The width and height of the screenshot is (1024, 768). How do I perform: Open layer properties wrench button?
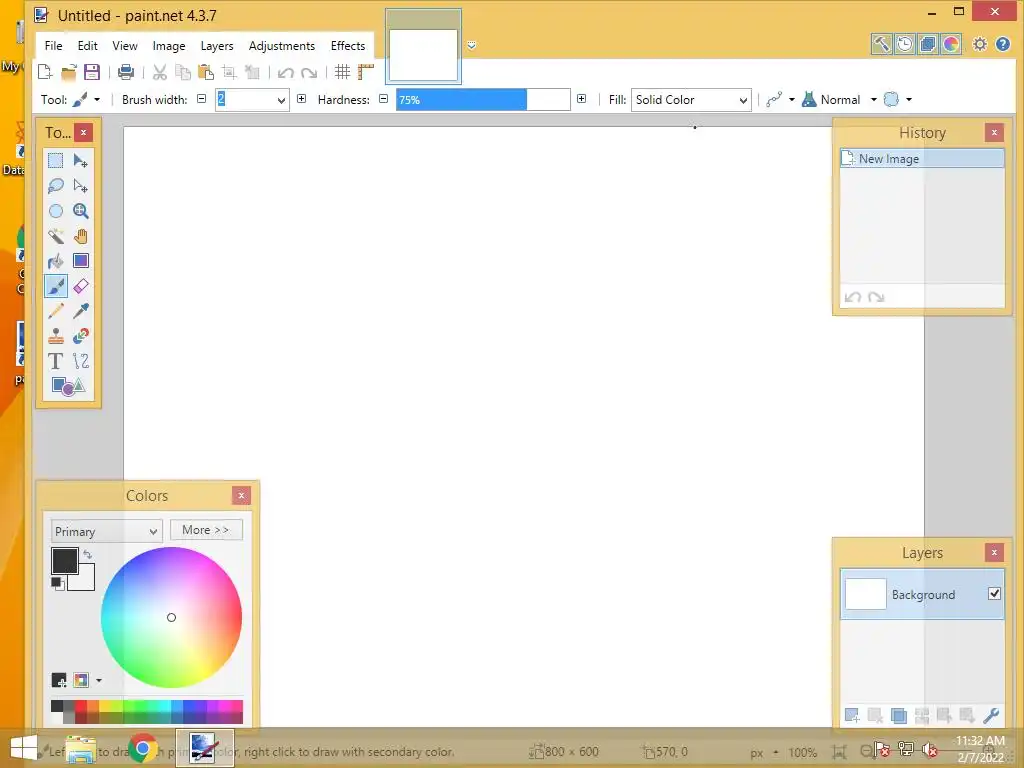click(991, 716)
